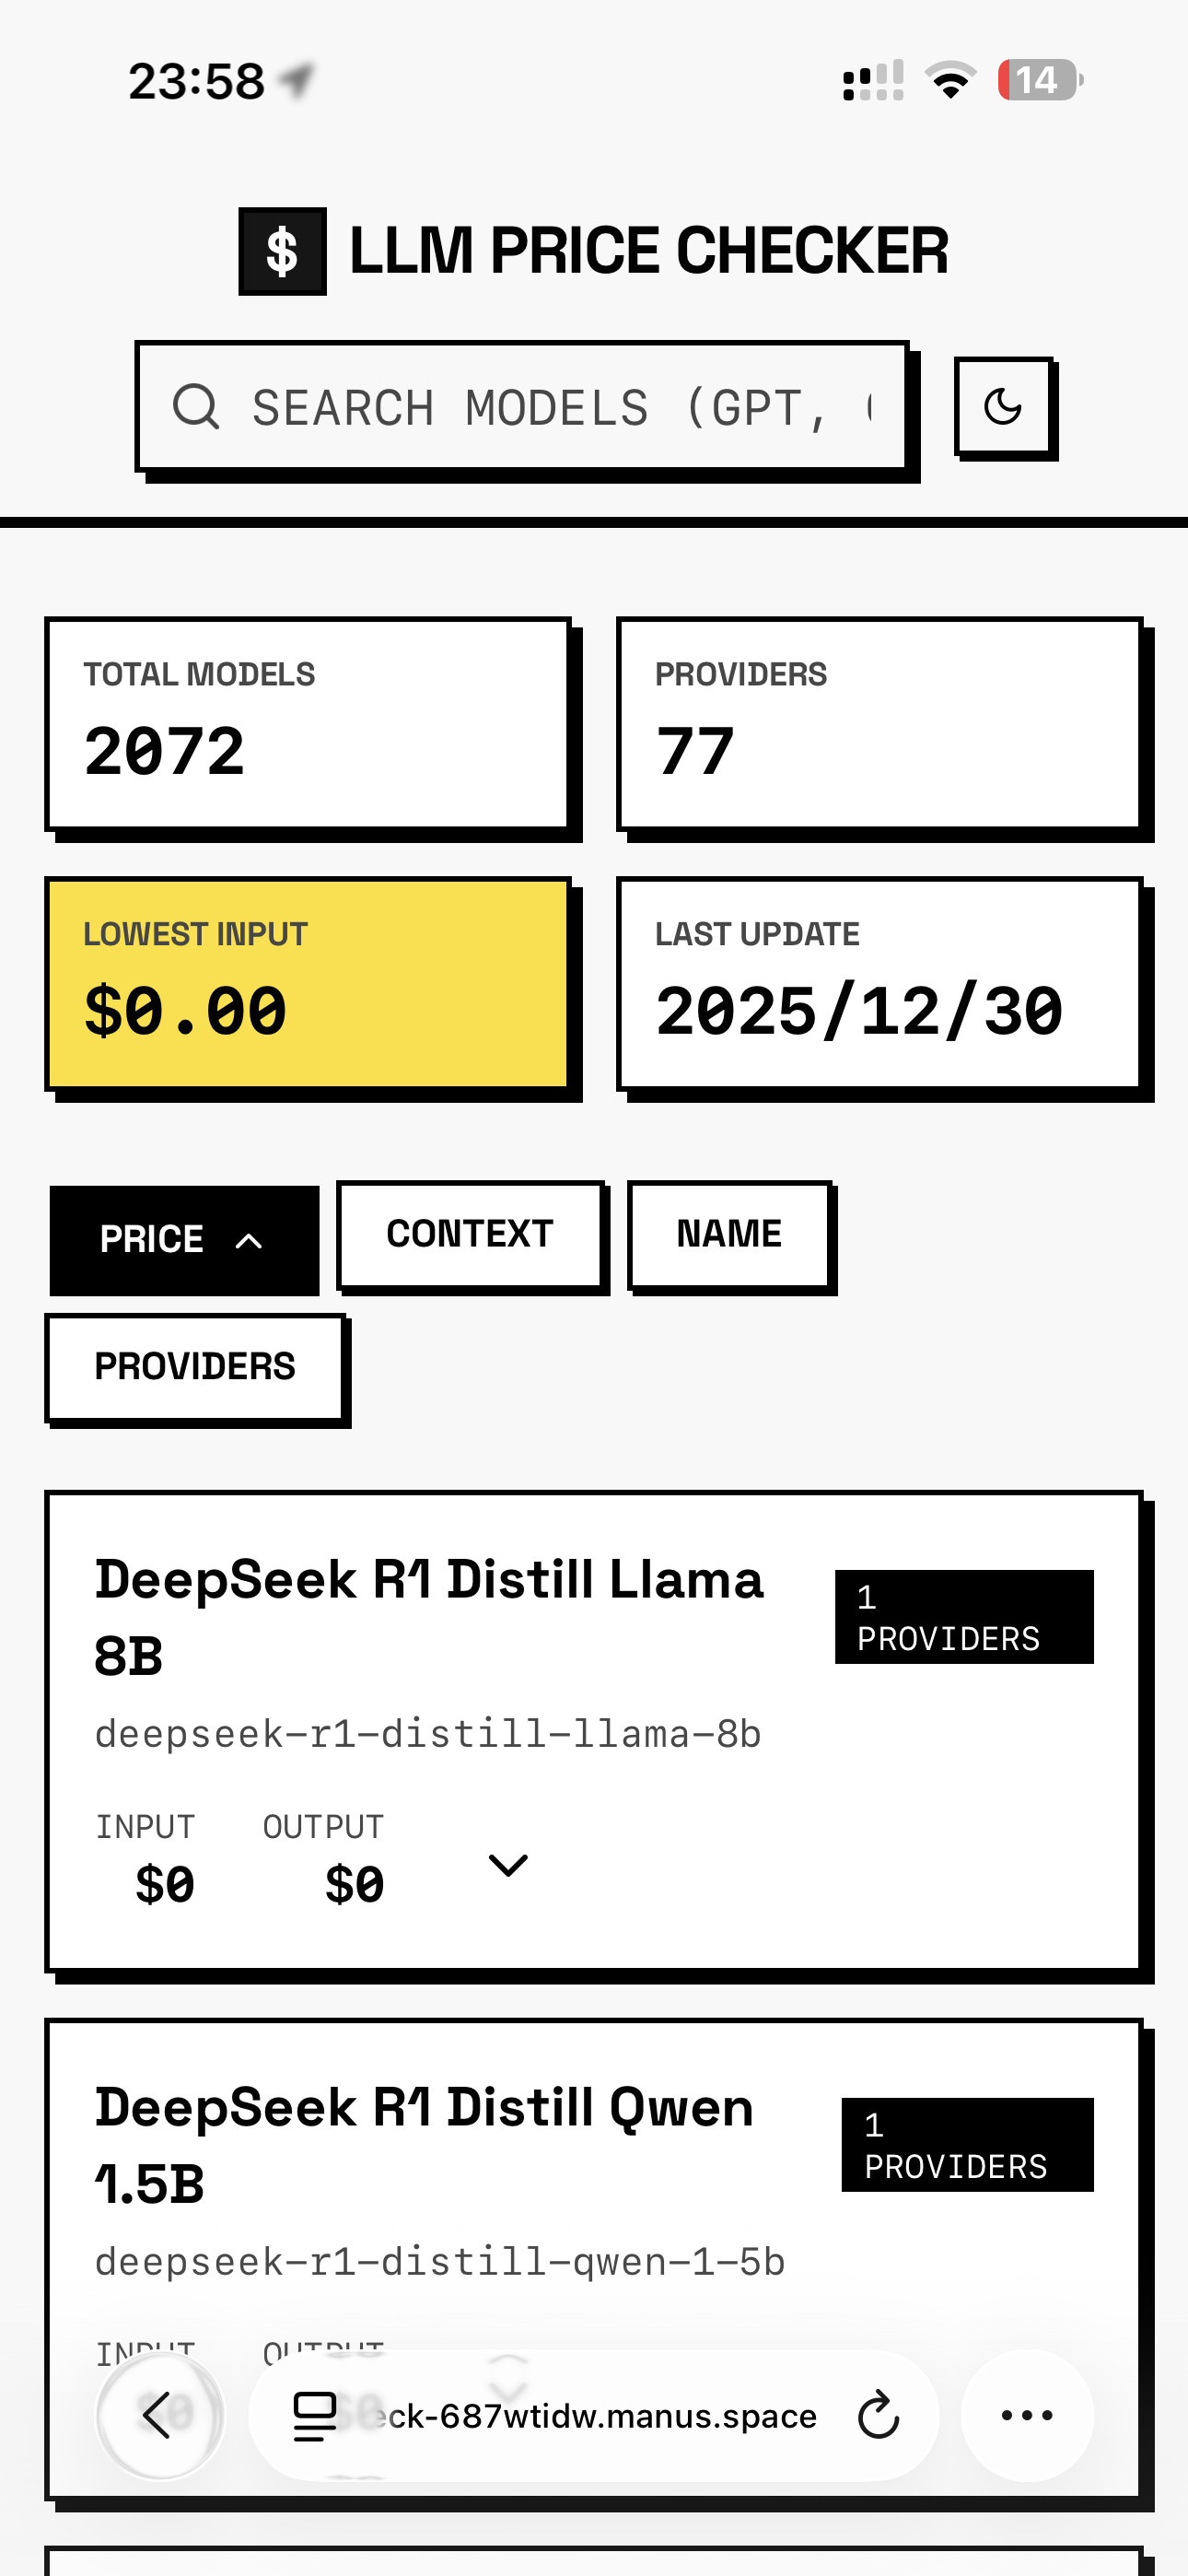Open the browser tabs icon

click(314, 2415)
